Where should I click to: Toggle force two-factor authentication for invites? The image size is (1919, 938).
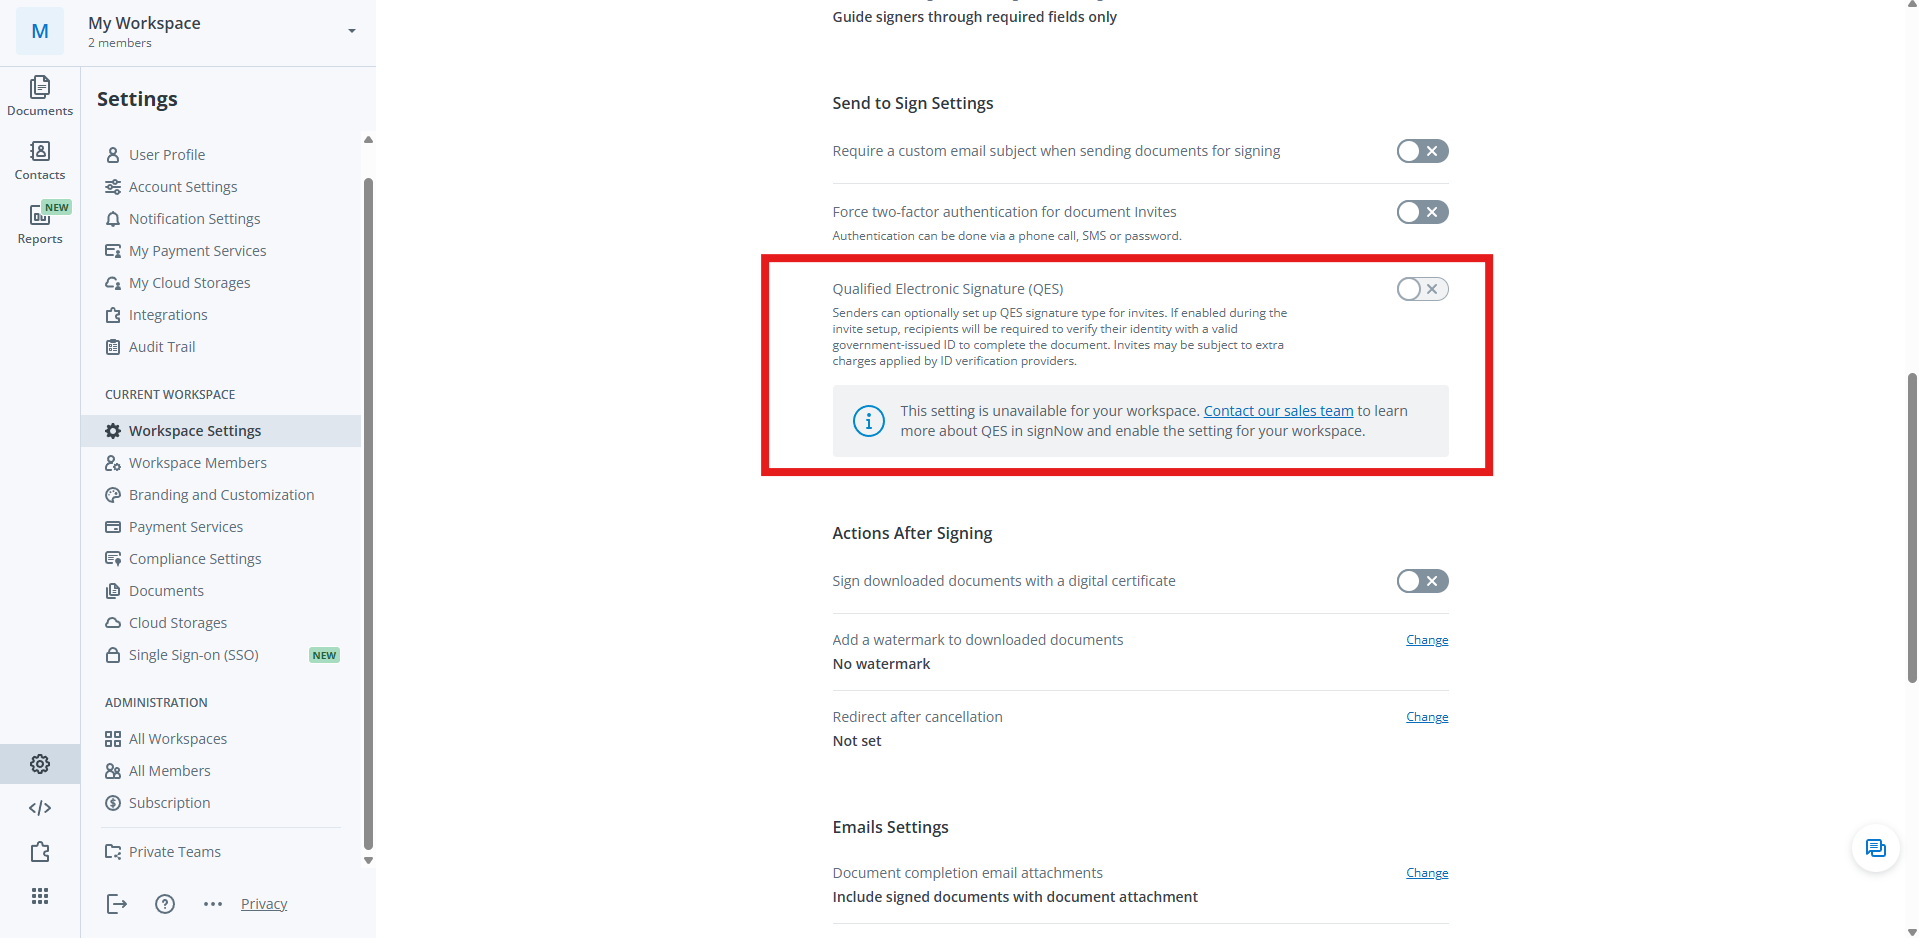click(x=1422, y=212)
